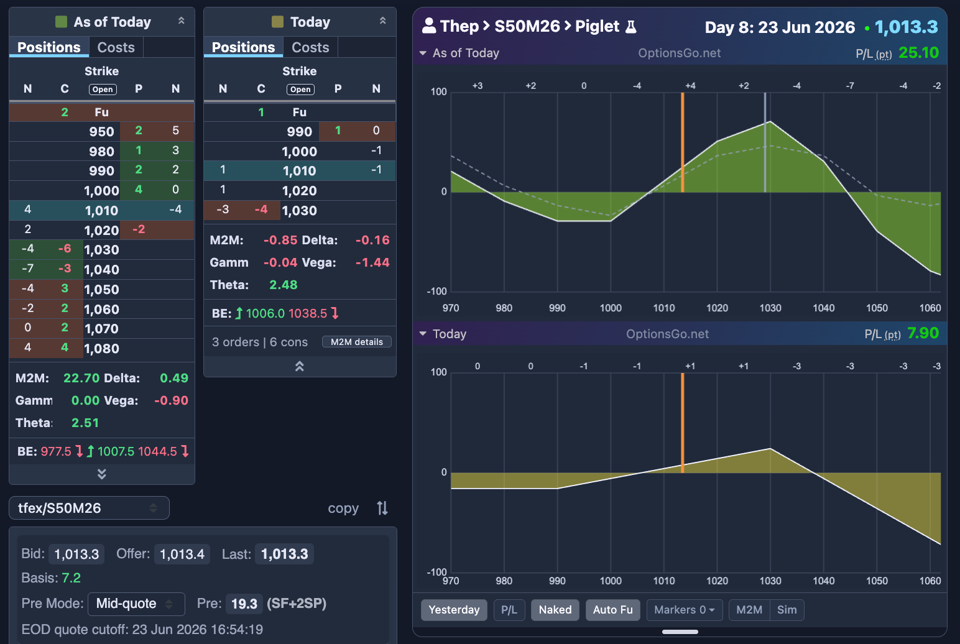Click the breakeven 1007.5 value in As of Today
960x644 pixels.
[x=116, y=451]
